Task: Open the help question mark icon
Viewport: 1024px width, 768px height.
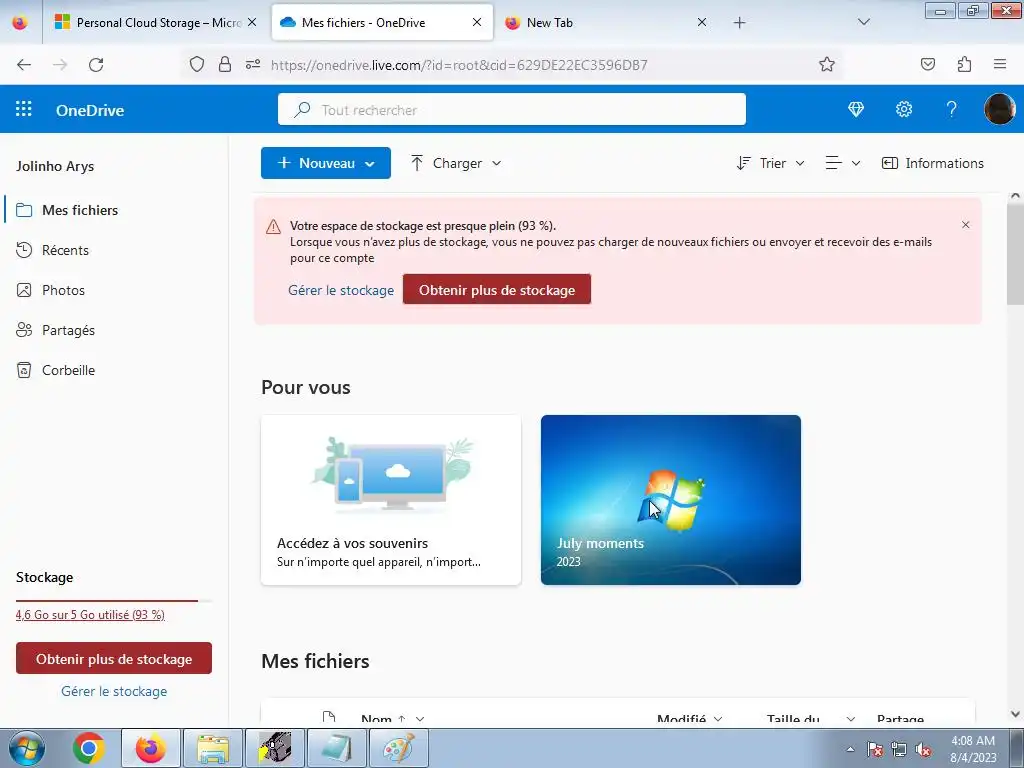Action: coord(952,109)
